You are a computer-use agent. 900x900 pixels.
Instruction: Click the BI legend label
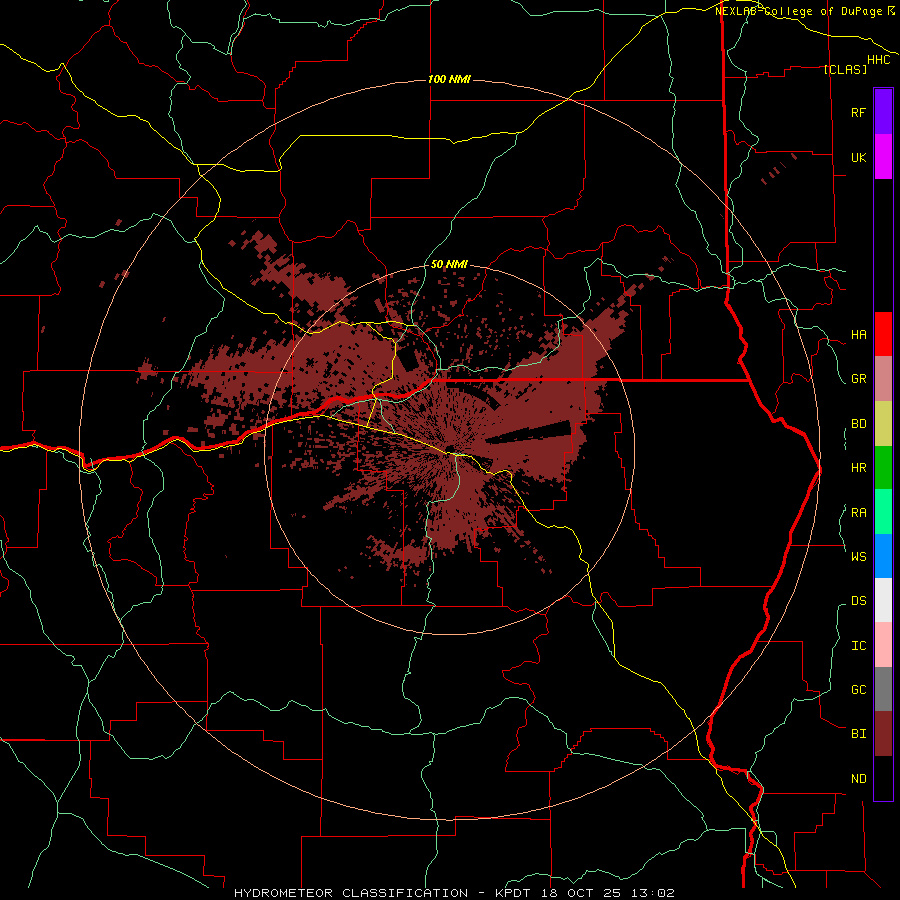[x=858, y=734]
